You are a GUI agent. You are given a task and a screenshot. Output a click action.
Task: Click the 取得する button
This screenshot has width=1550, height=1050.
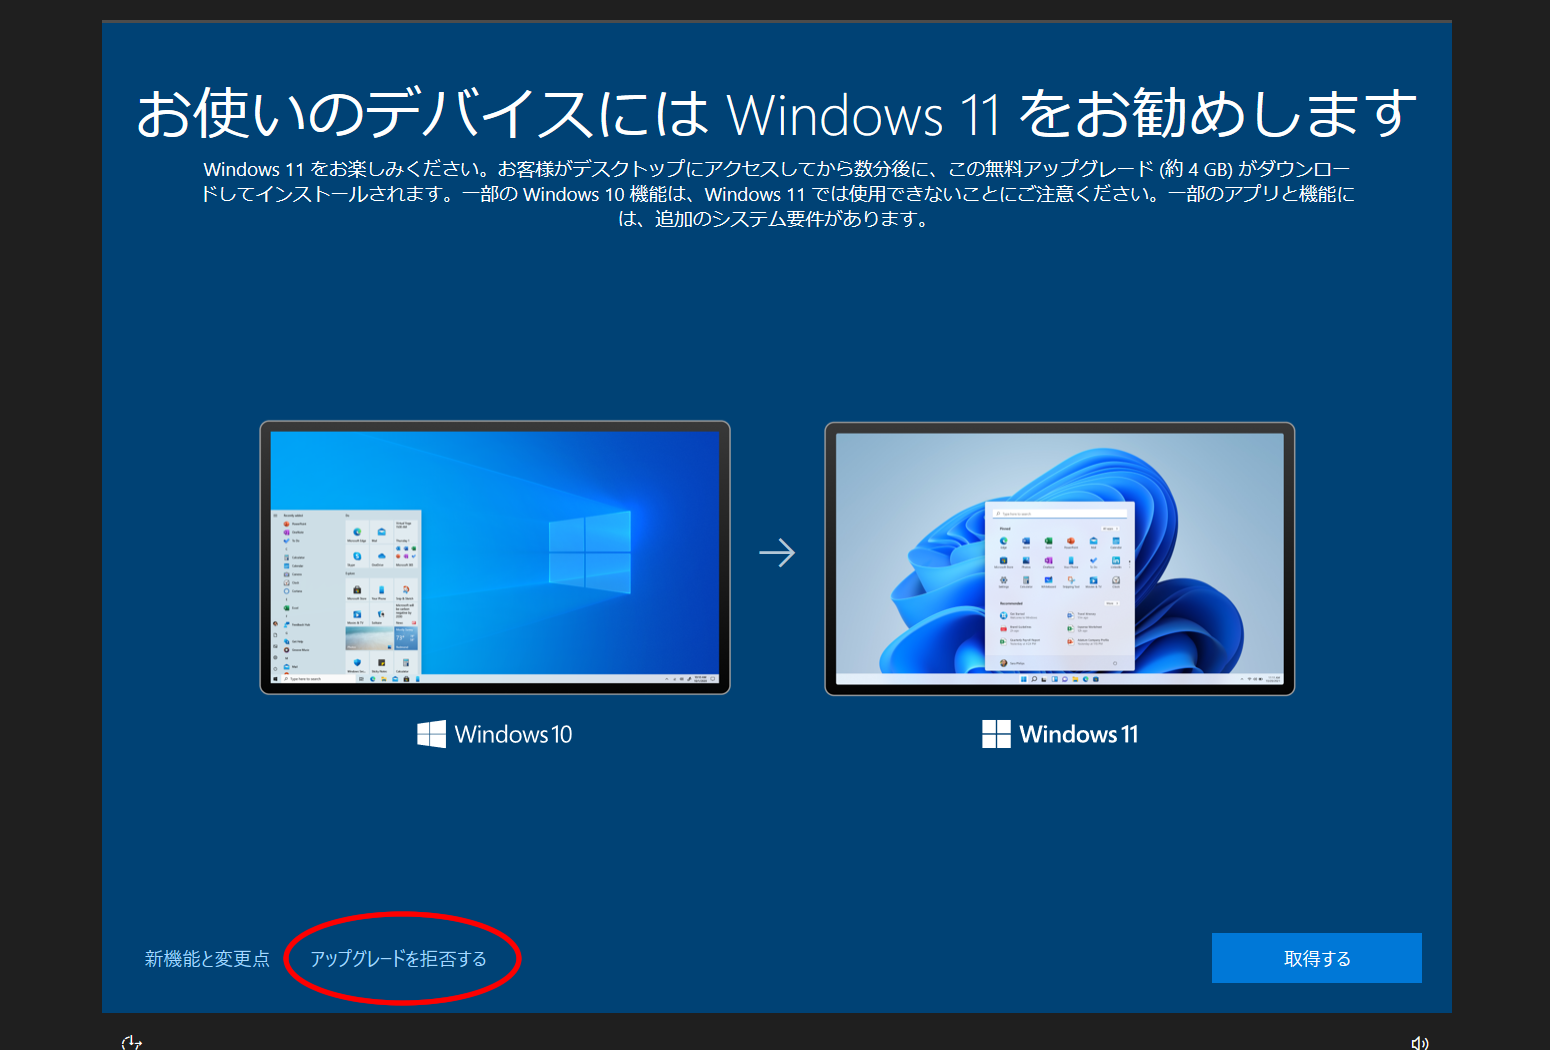[1316, 958]
